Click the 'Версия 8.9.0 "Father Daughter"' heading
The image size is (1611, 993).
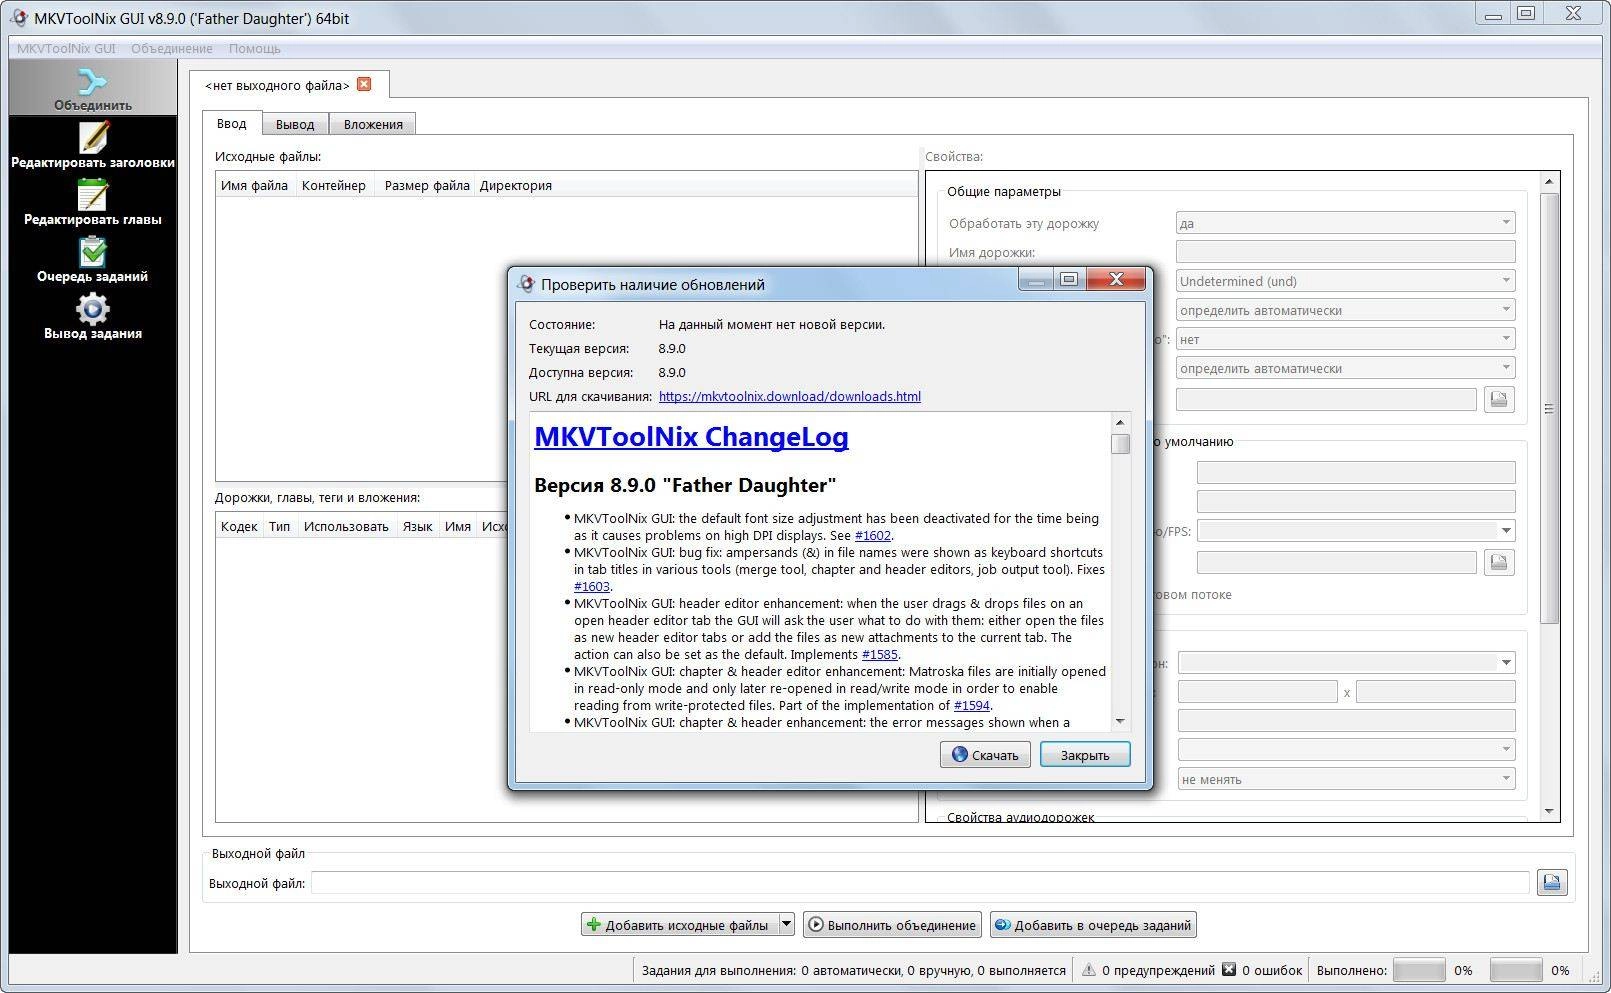point(685,485)
